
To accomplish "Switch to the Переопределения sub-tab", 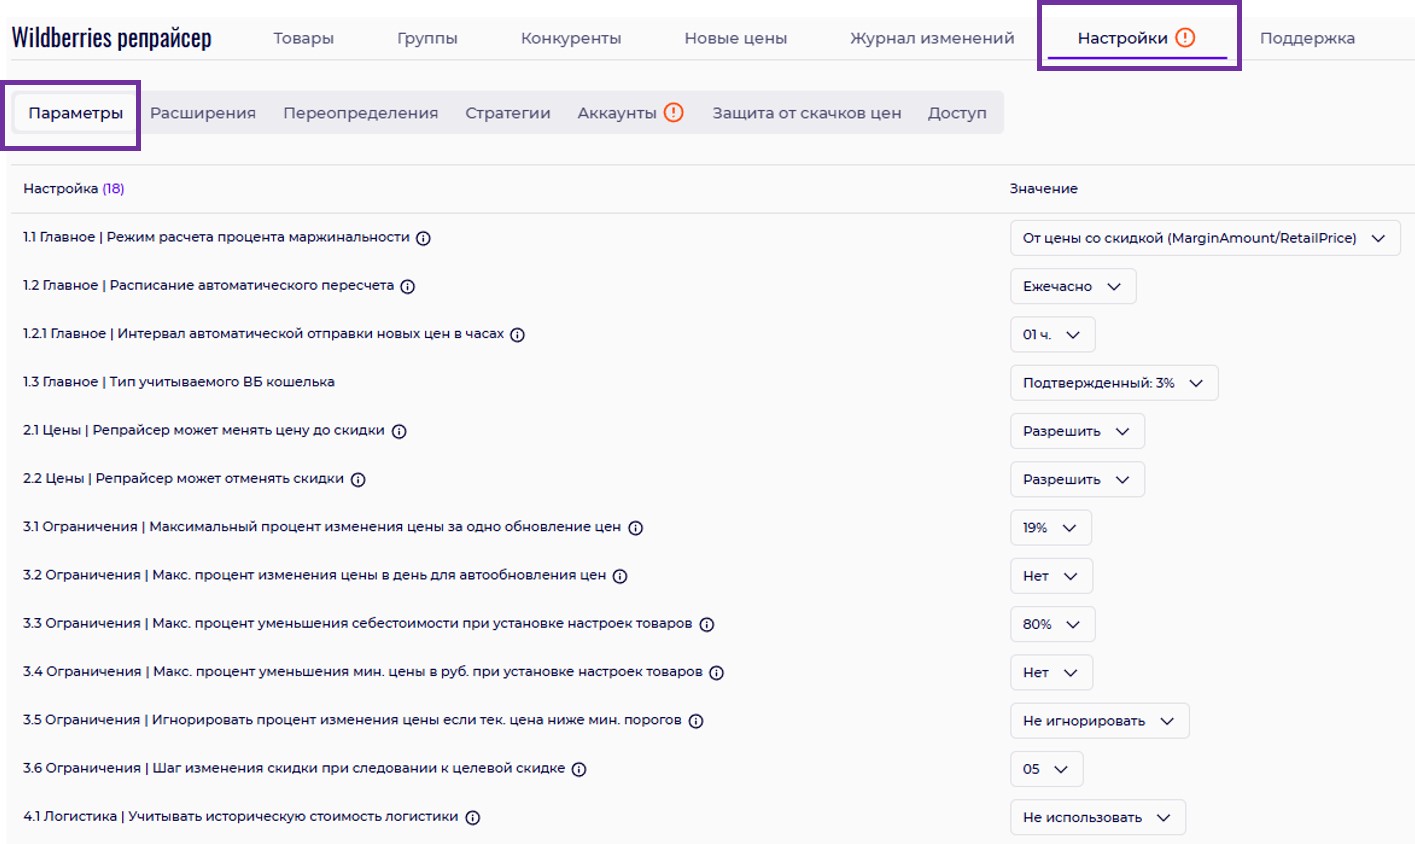I will click(x=360, y=113).
